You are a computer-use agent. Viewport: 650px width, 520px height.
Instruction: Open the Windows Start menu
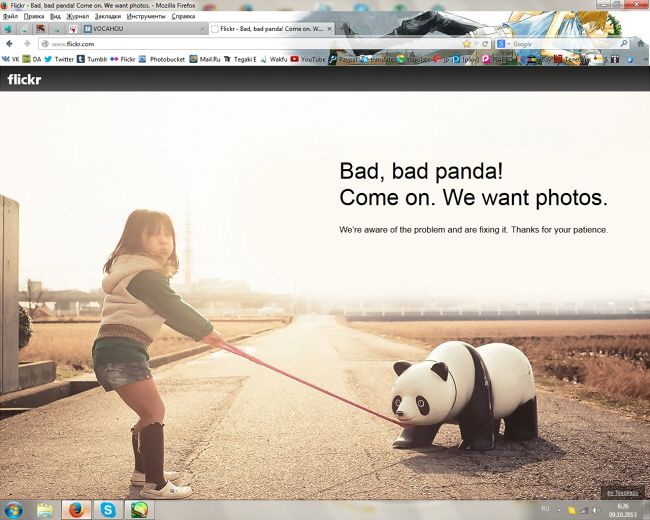(x=13, y=510)
